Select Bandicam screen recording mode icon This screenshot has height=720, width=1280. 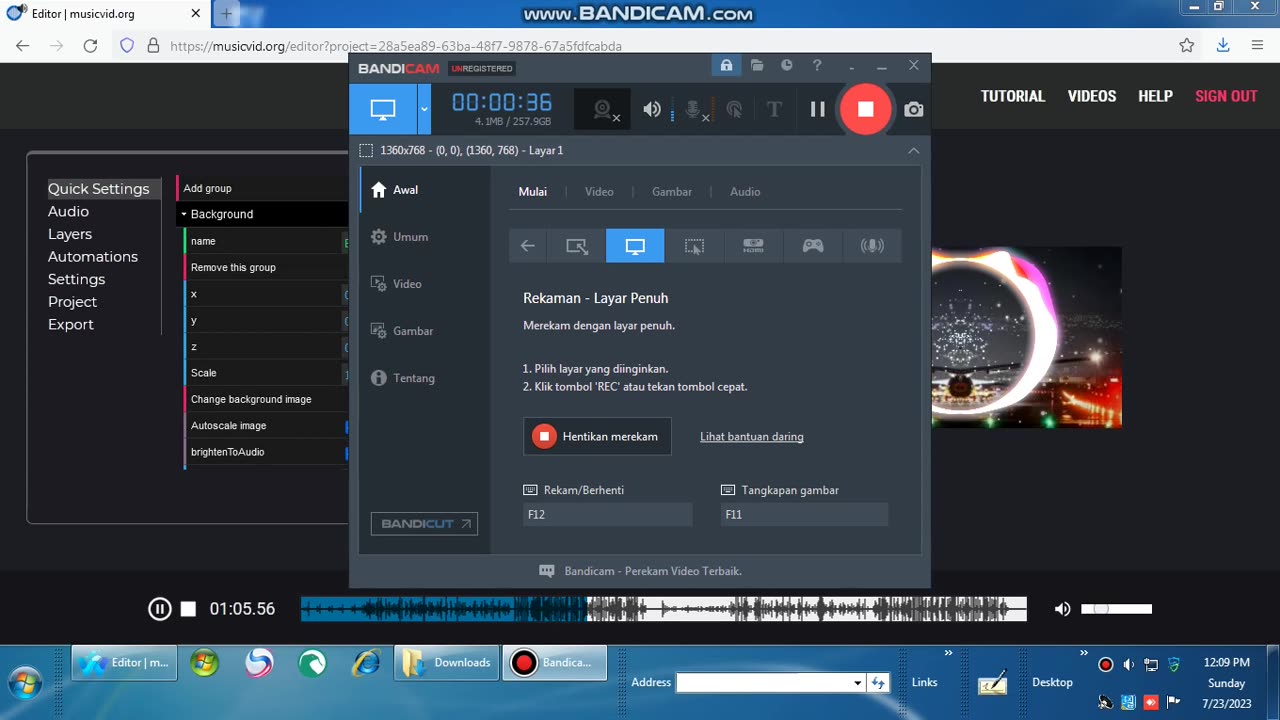(383, 109)
